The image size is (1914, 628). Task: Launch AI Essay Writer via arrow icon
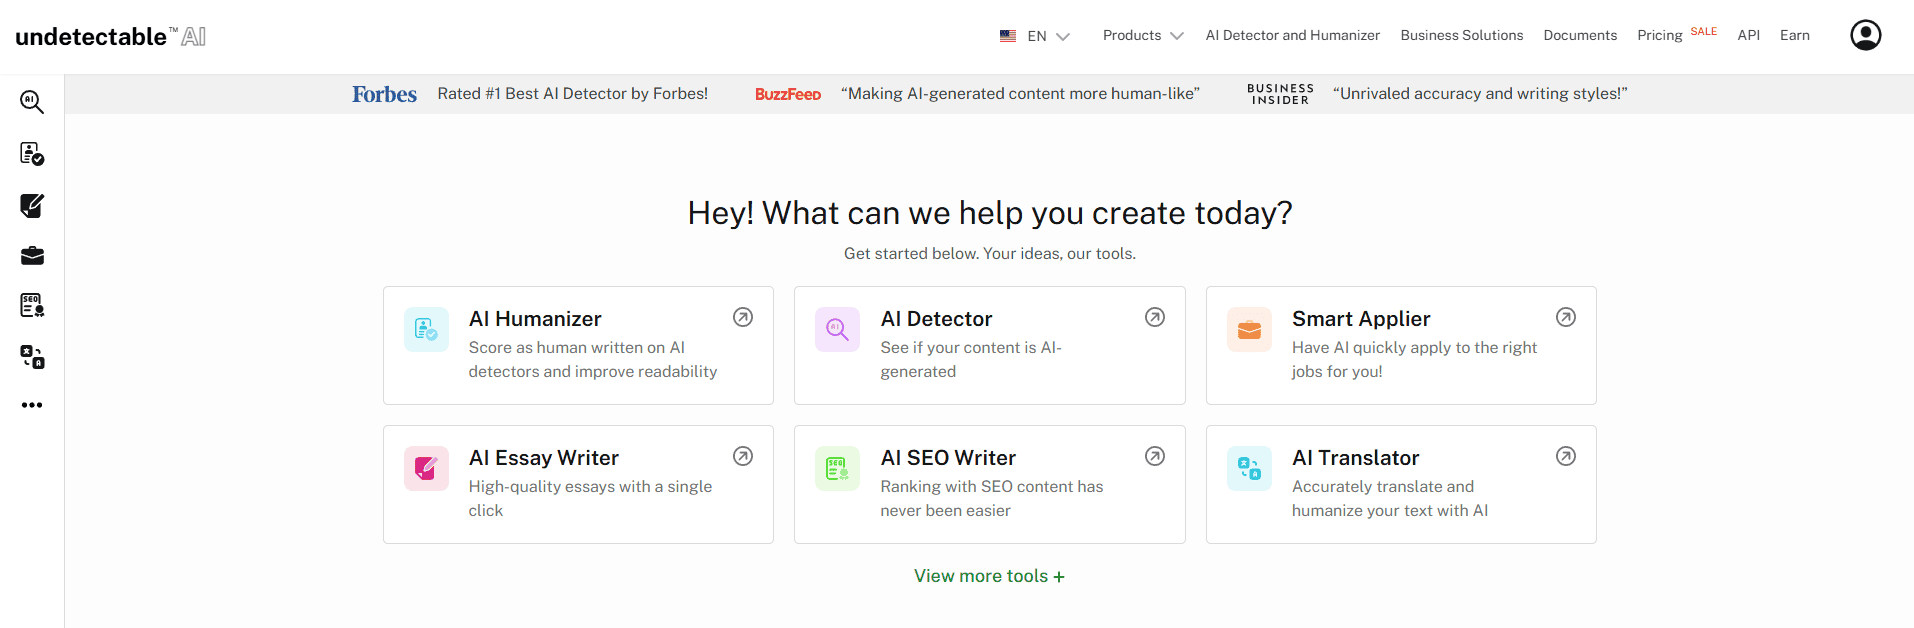(x=743, y=456)
